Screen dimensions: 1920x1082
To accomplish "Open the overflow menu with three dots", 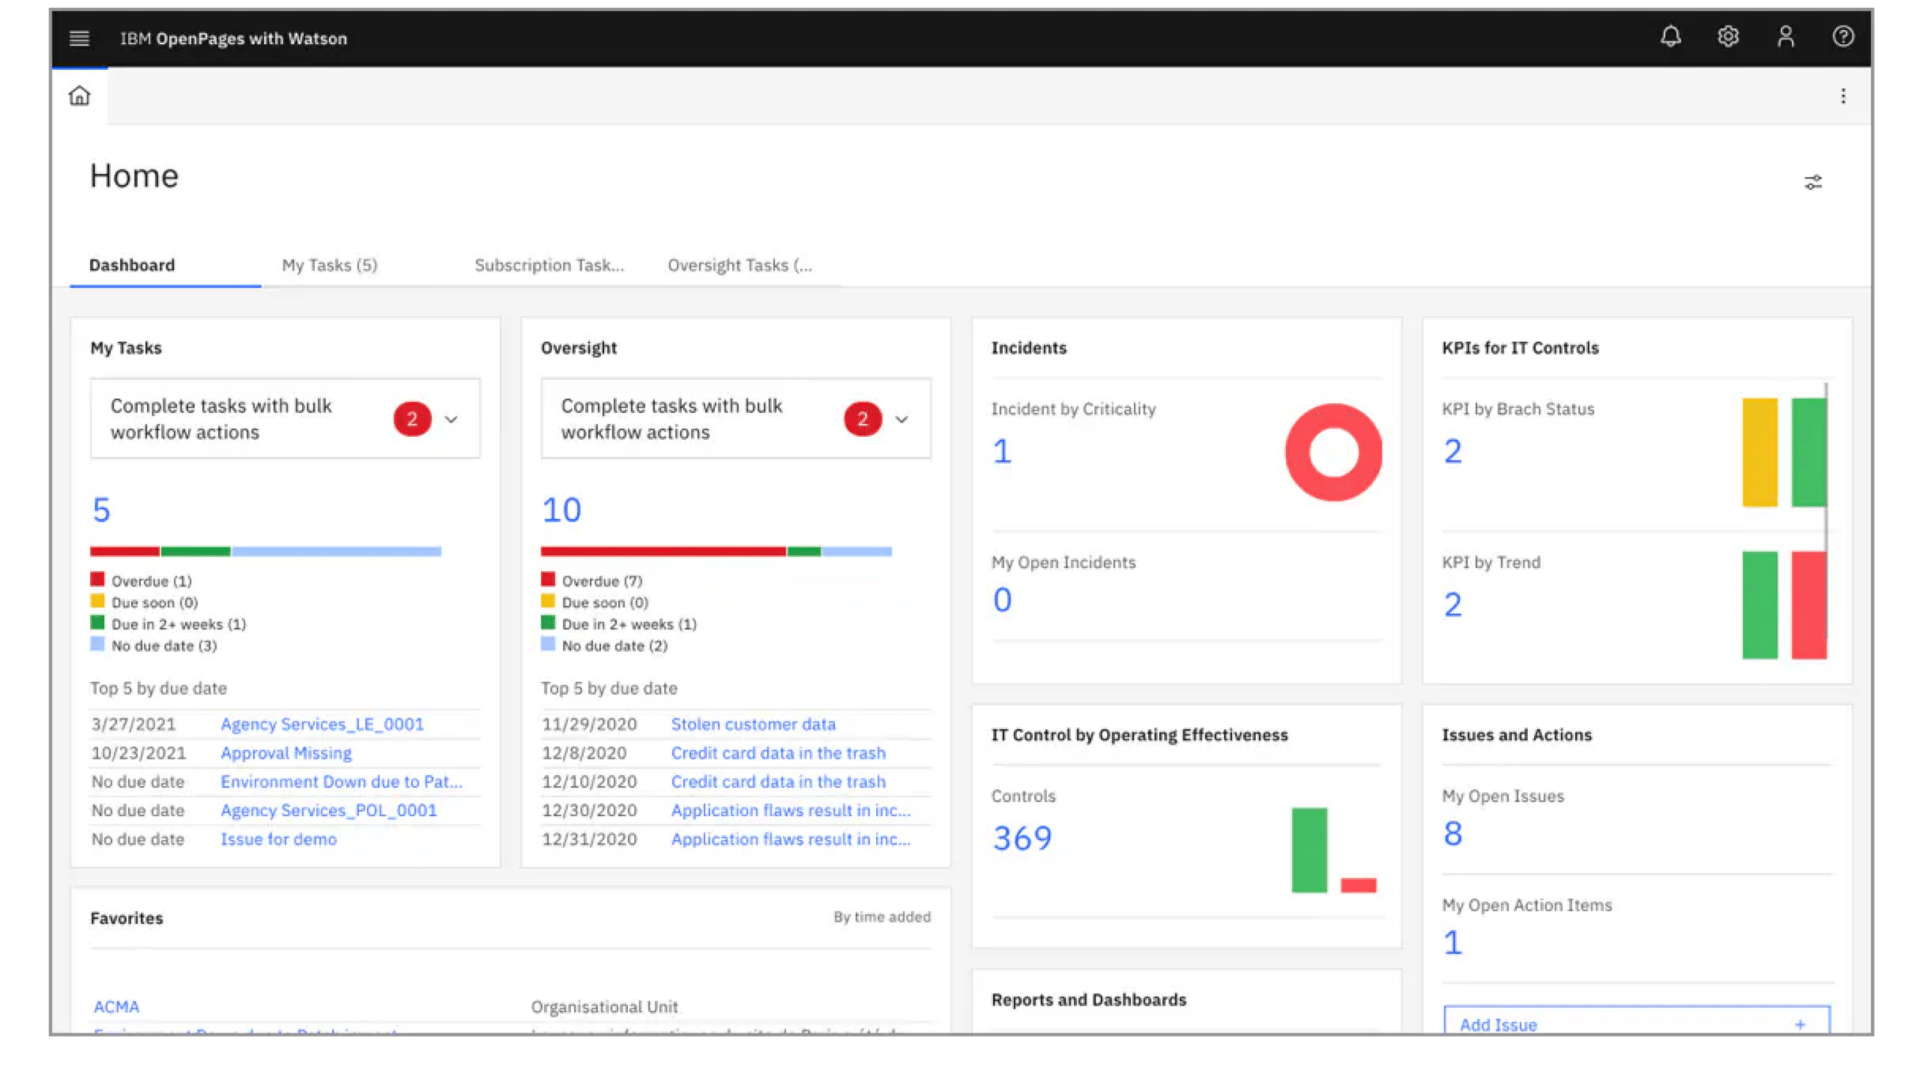I will pyautogui.click(x=1843, y=95).
